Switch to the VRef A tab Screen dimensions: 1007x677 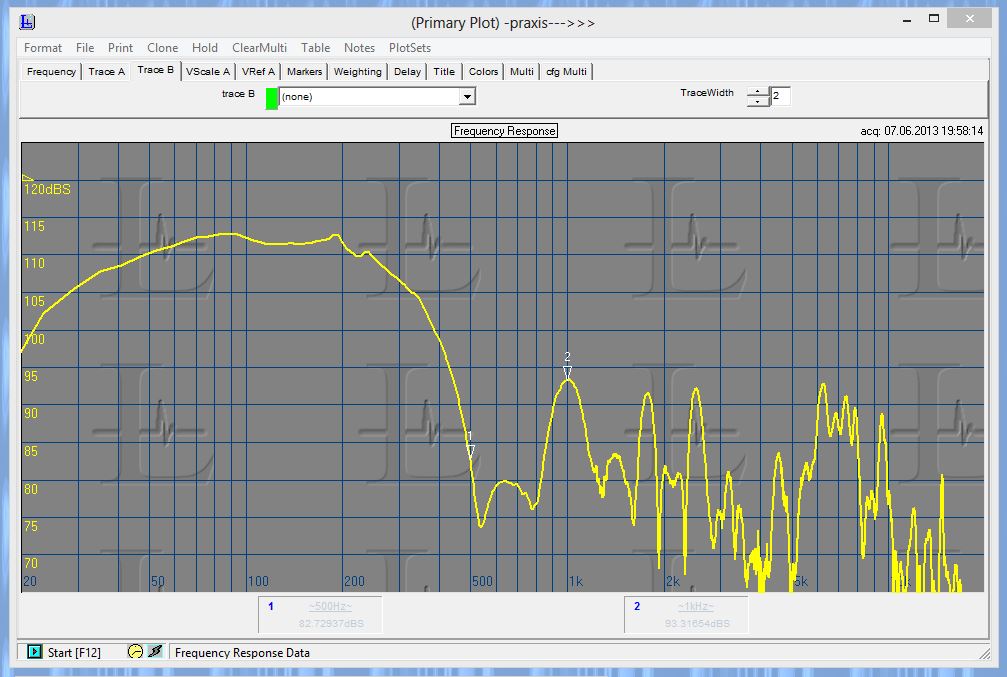(x=258, y=71)
